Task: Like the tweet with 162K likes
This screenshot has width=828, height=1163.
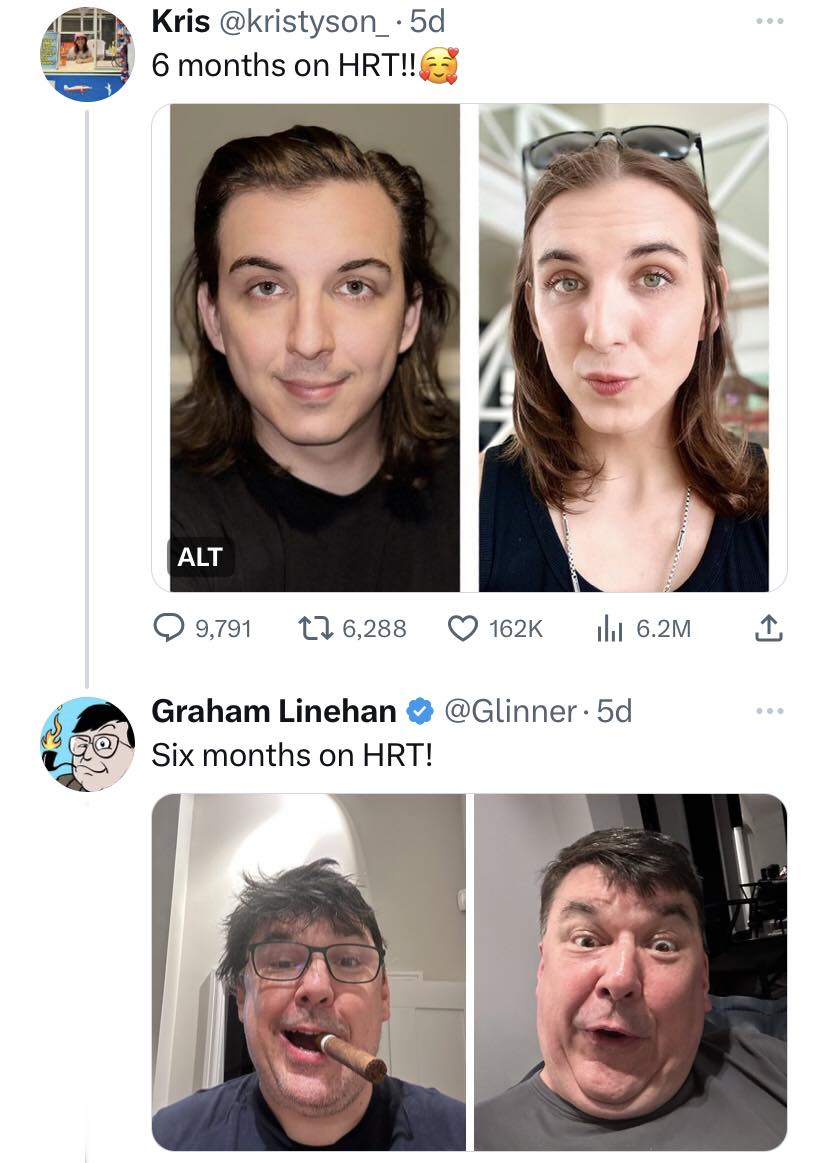Action: [462, 628]
